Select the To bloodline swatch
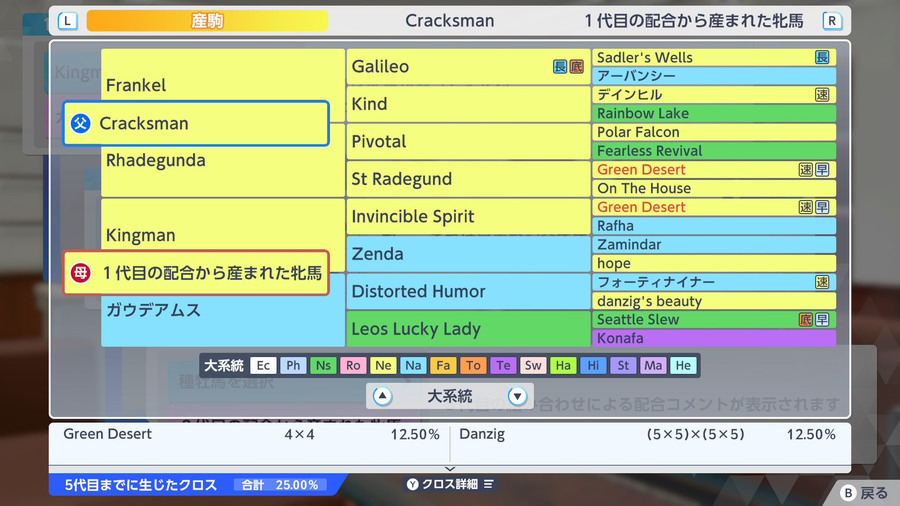The image size is (900, 506). [473, 365]
